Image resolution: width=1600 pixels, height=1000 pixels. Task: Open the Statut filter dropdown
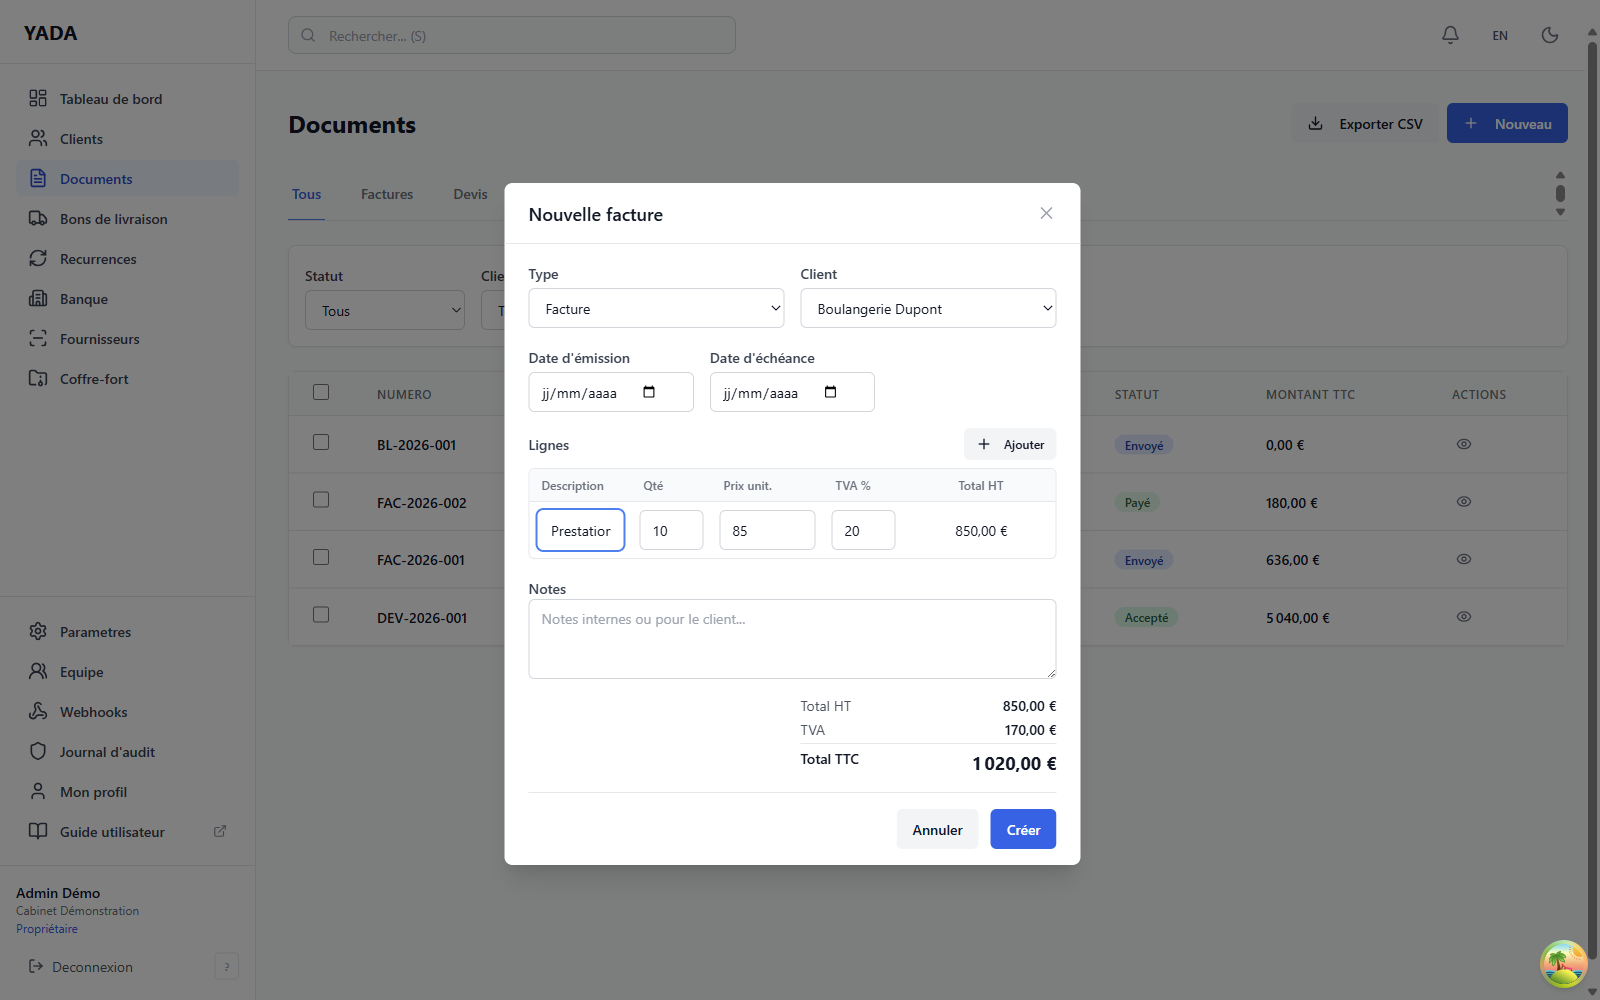(385, 311)
